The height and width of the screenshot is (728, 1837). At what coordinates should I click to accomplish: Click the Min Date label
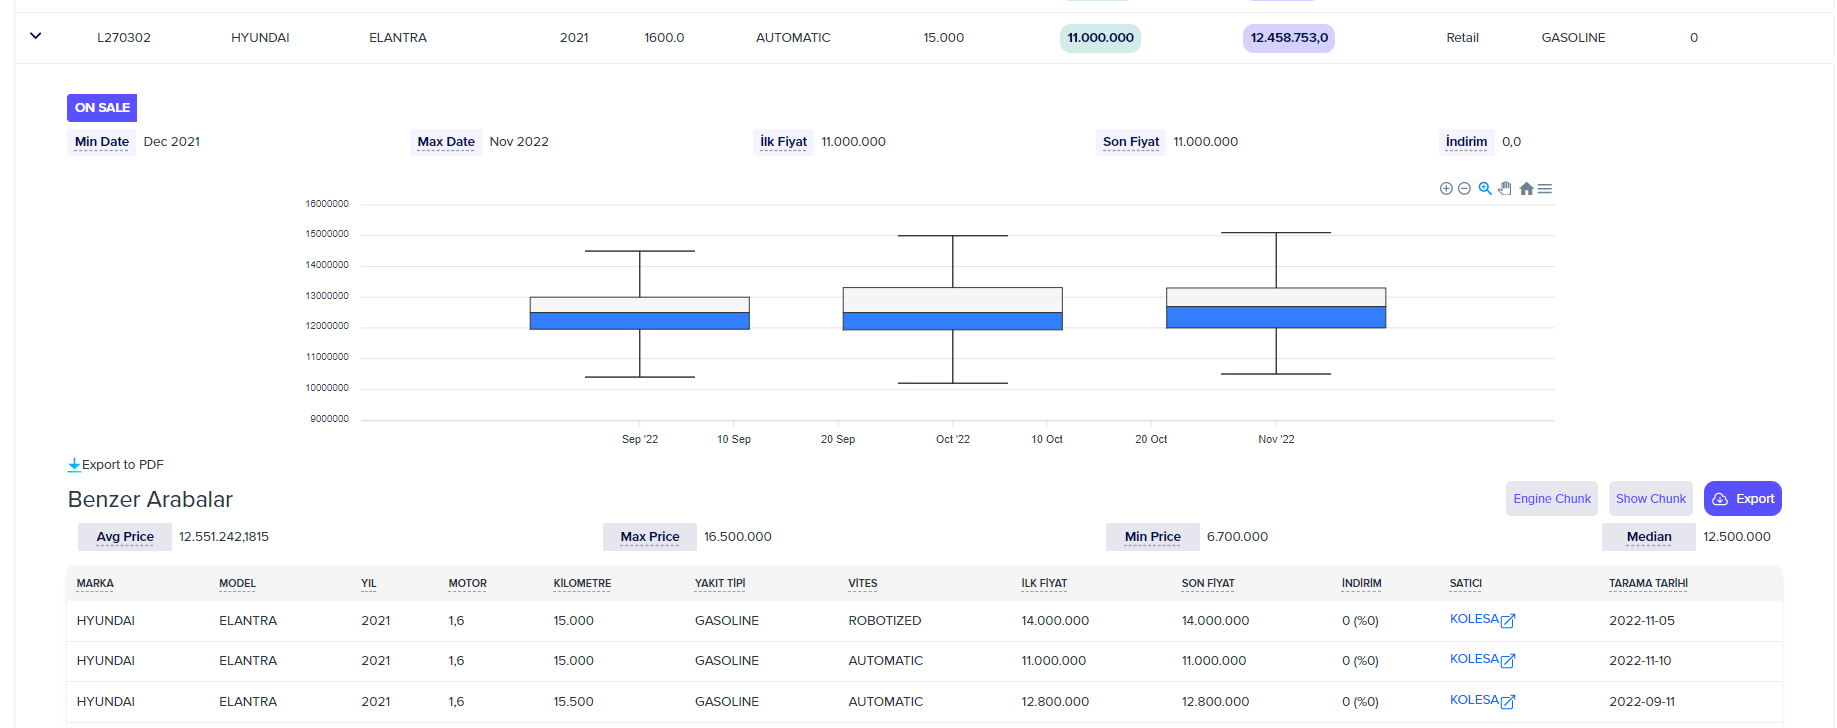coord(102,142)
